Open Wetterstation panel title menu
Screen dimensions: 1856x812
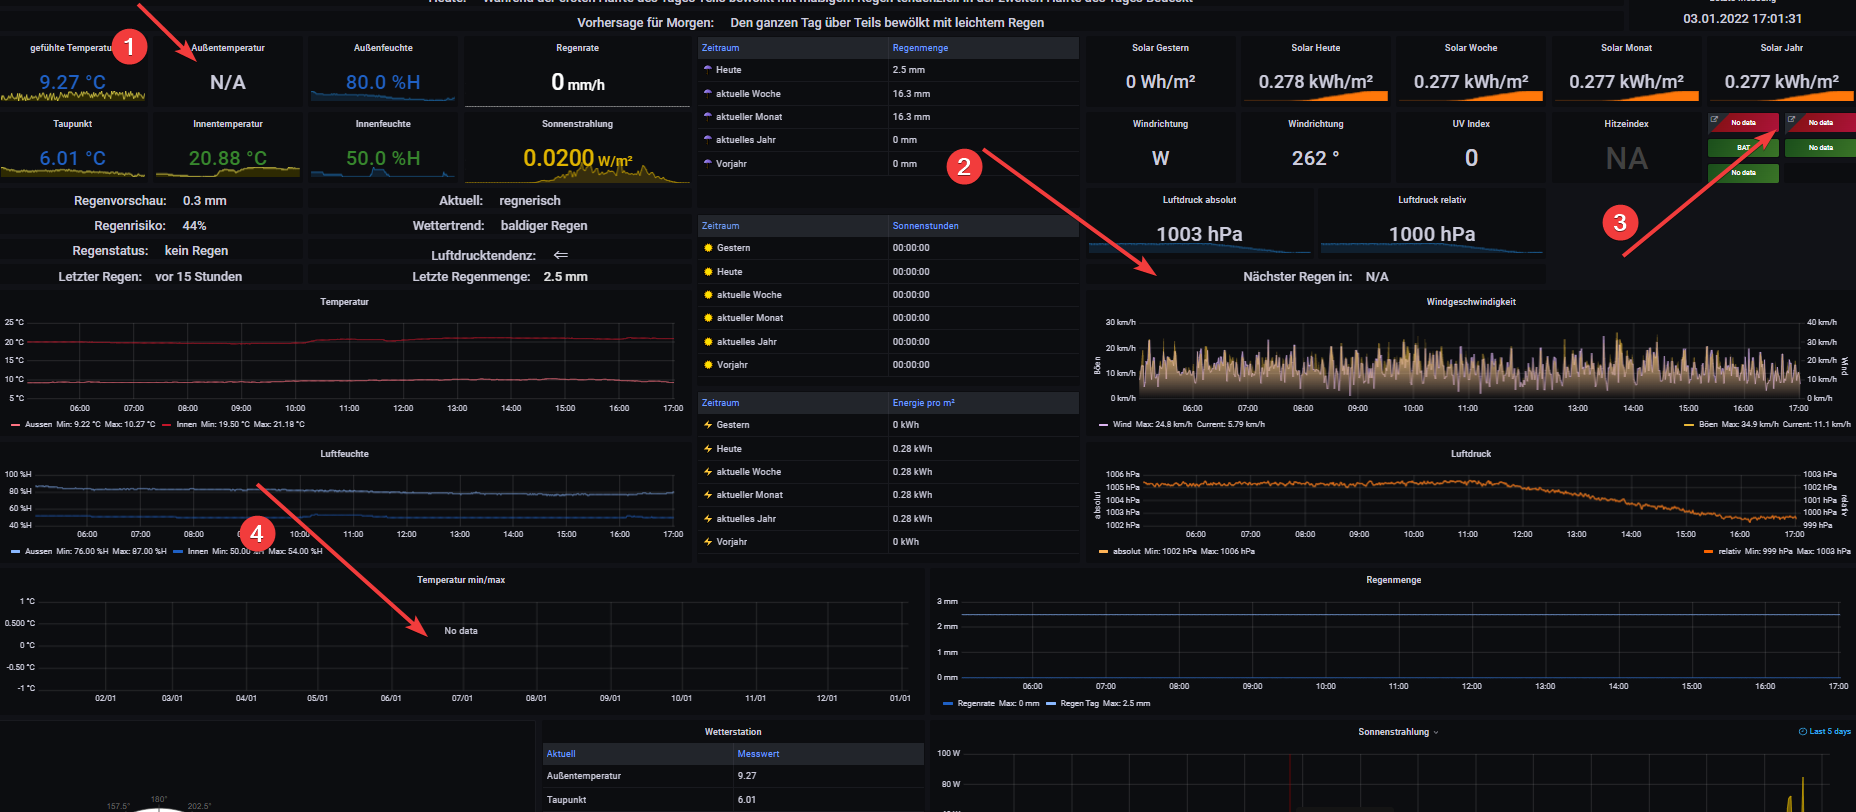click(733, 732)
